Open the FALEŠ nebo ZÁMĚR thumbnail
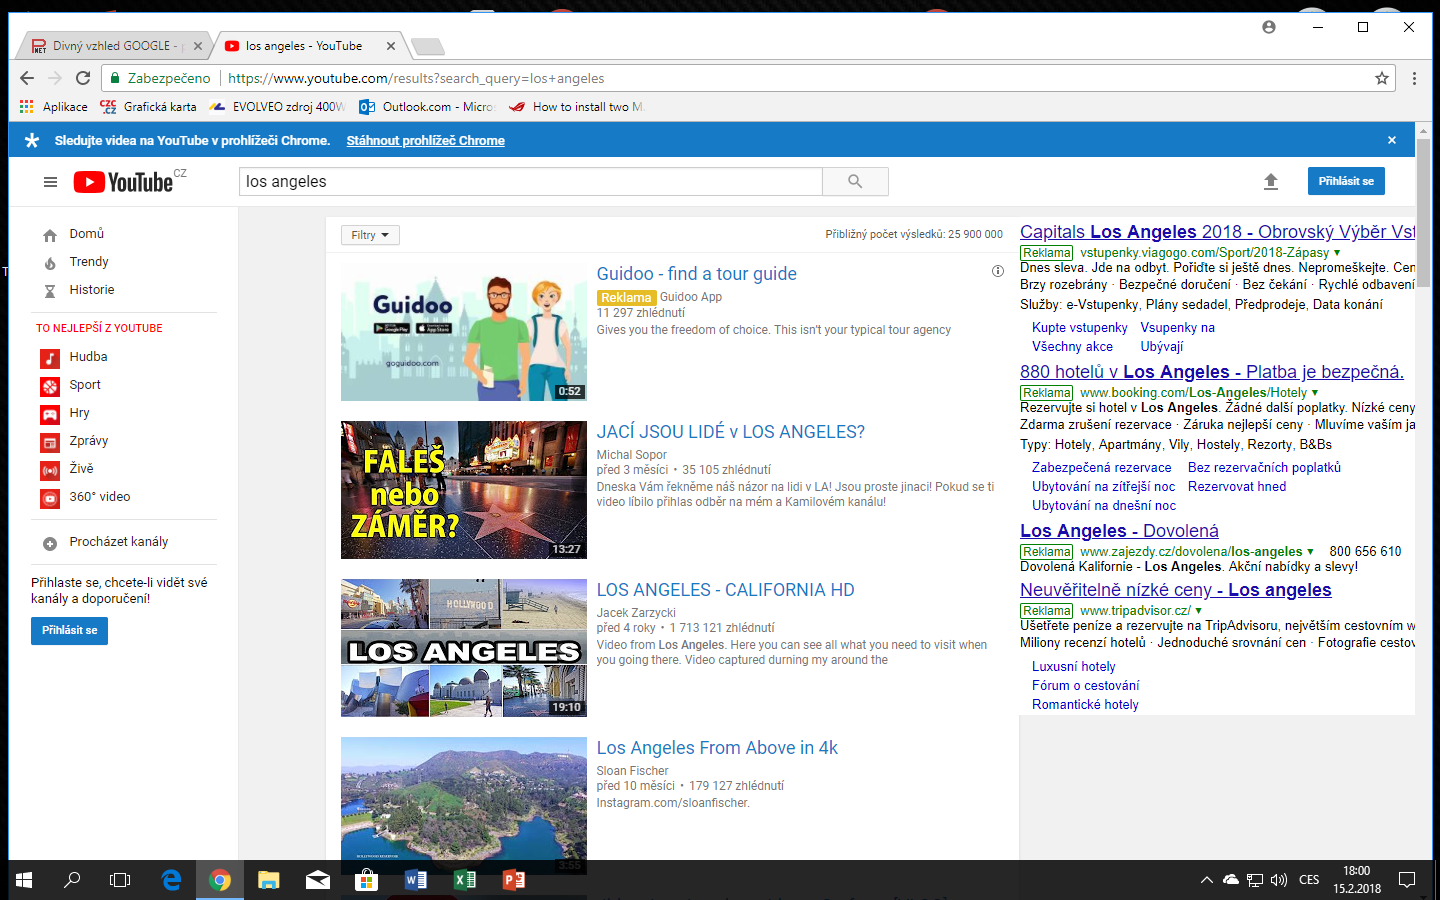This screenshot has height=900, width=1440. (464, 490)
